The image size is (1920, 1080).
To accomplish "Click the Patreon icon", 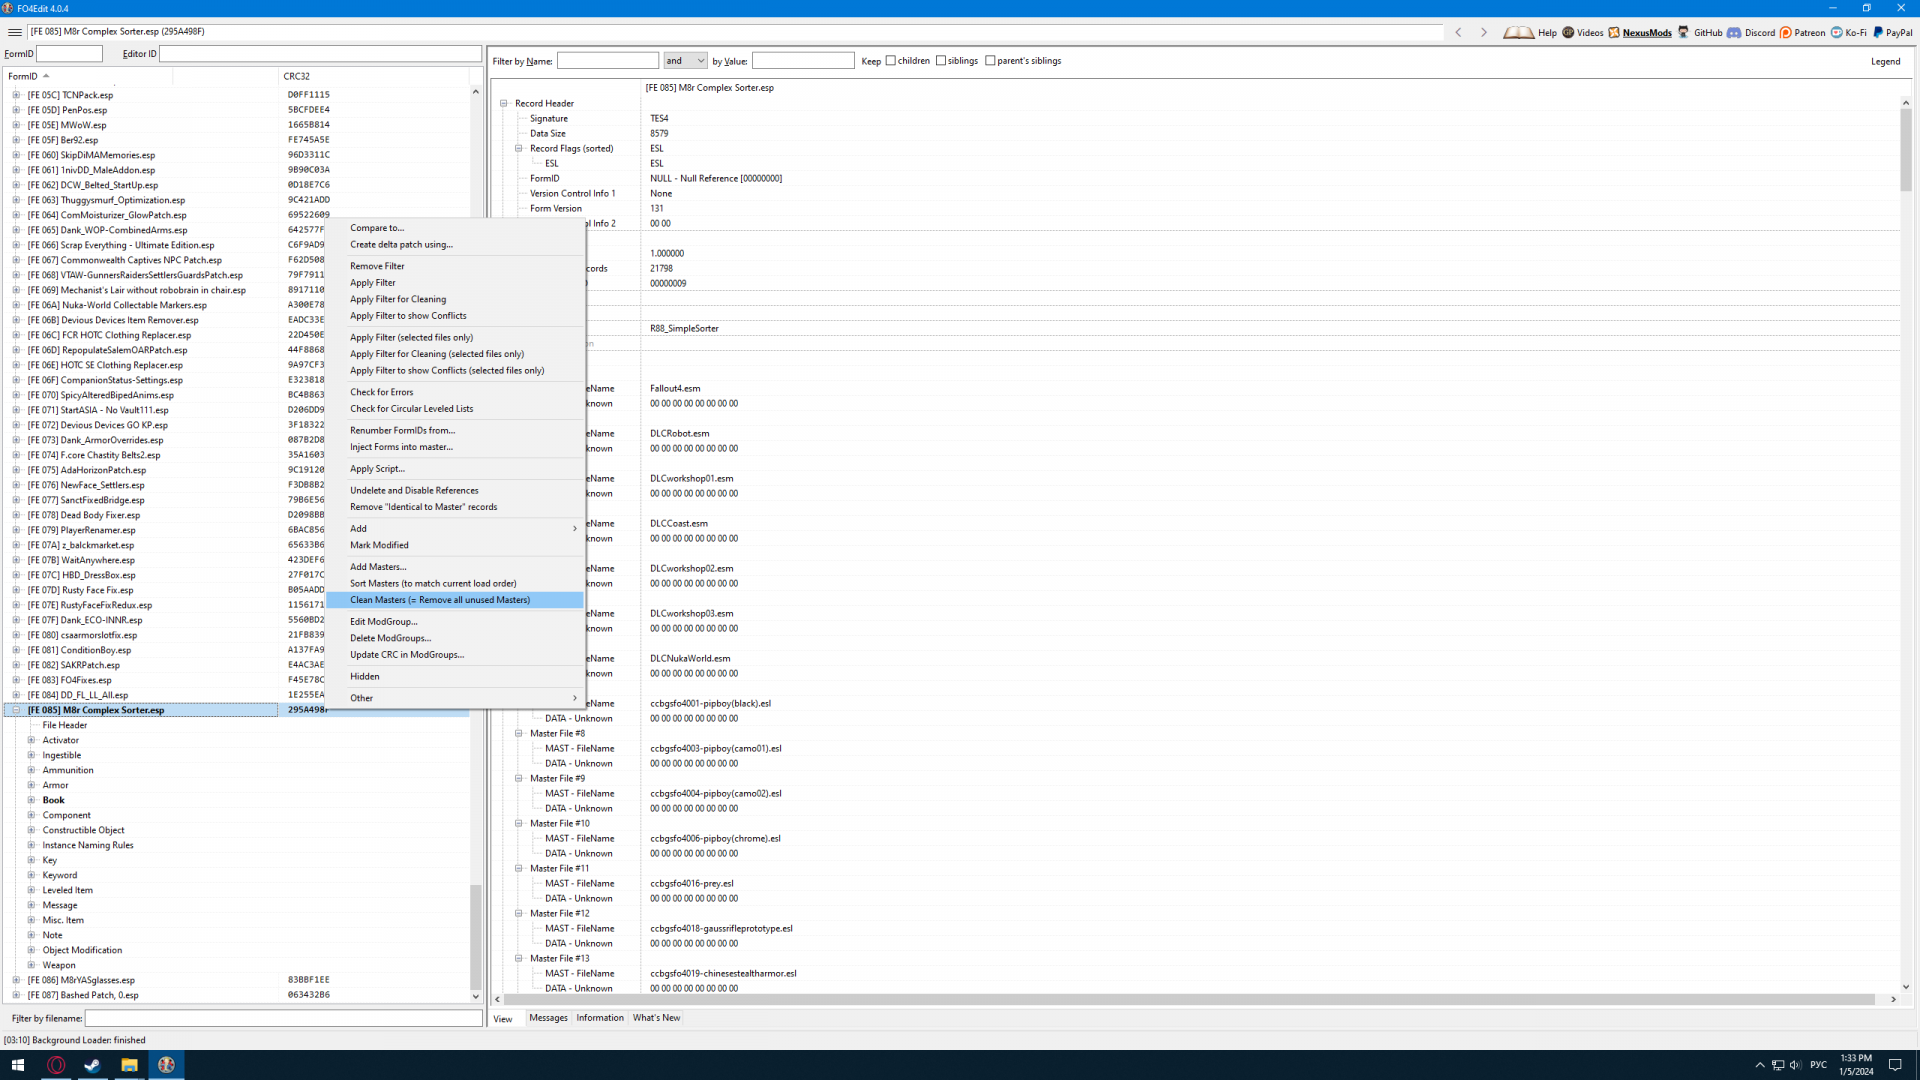I will pyautogui.click(x=1786, y=32).
